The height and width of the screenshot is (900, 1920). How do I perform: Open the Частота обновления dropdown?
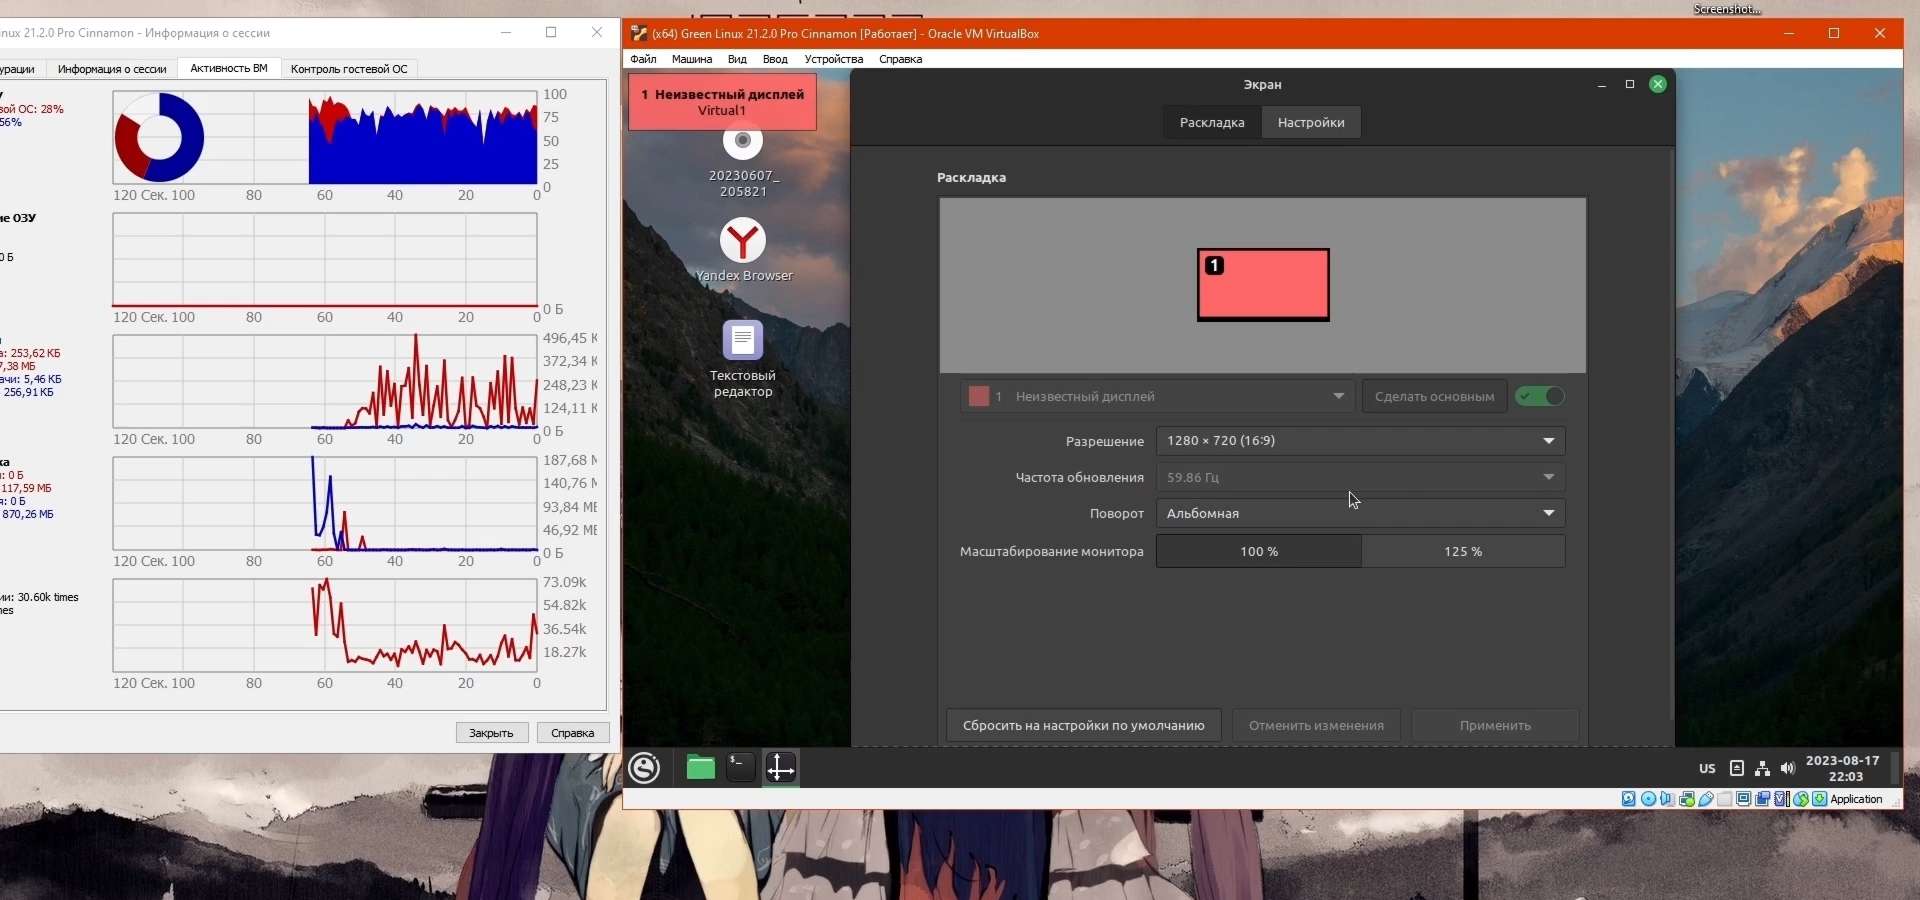point(1360,477)
